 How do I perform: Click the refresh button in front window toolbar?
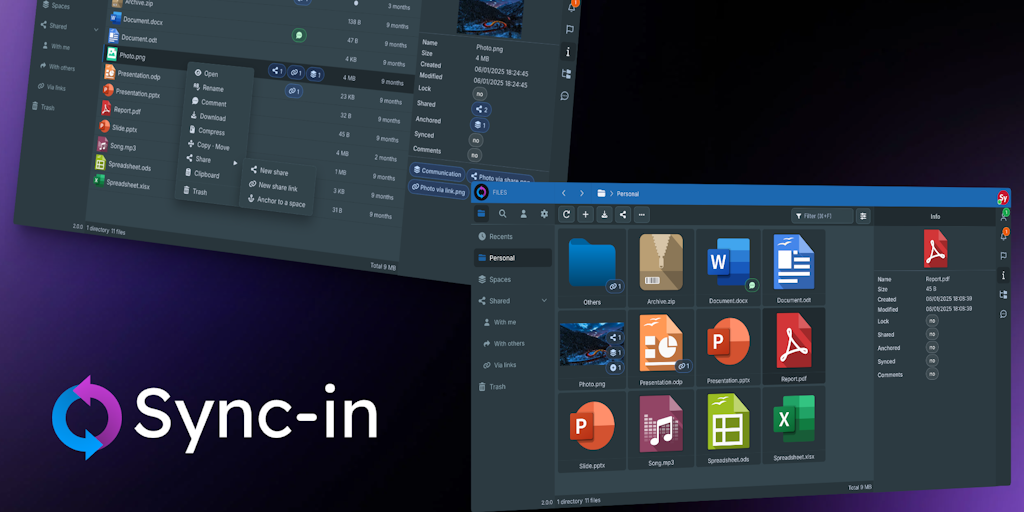[x=566, y=214]
